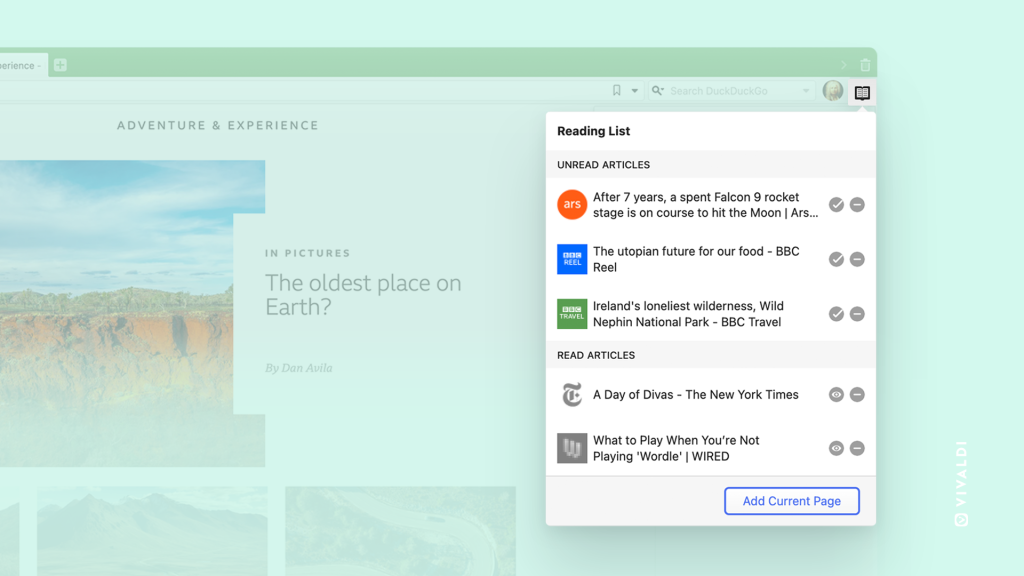1024x576 pixels.
Task: Bookmark the current page
Action: pos(616,91)
